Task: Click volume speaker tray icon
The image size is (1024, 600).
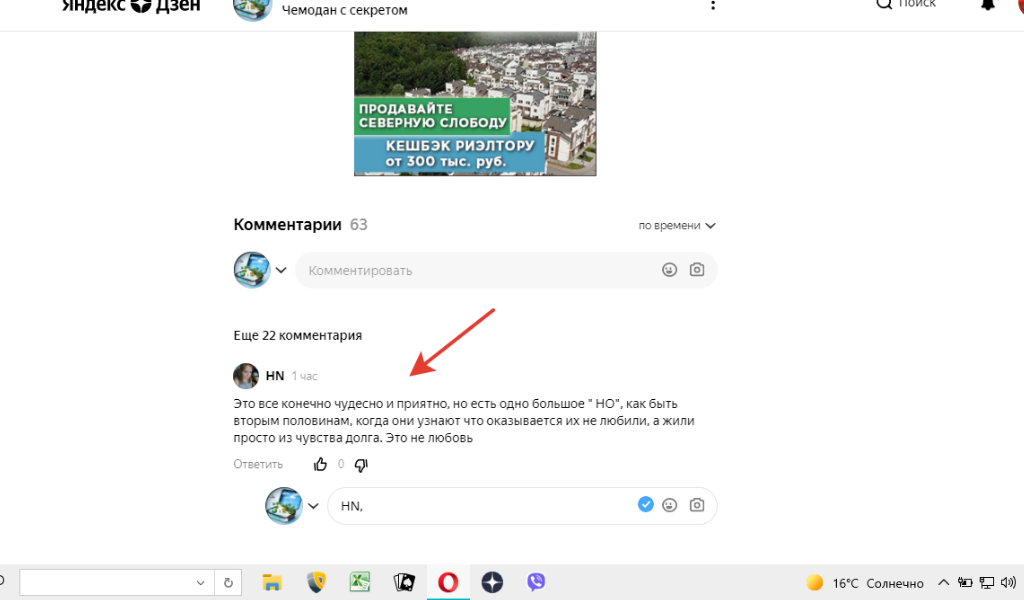Action: (1008, 583)
